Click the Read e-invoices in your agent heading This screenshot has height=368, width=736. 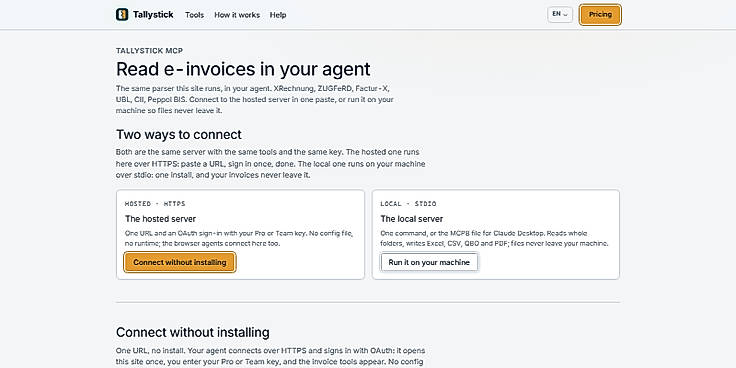(x=243, y=69)
